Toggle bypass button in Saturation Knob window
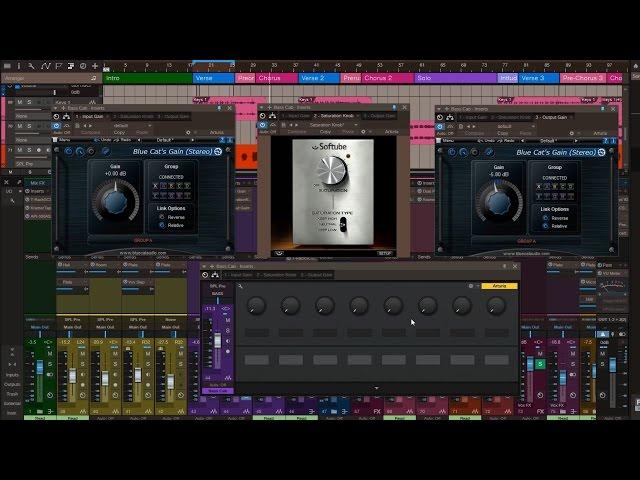Viewport: 640px width, 480px height. pos(262,125)
